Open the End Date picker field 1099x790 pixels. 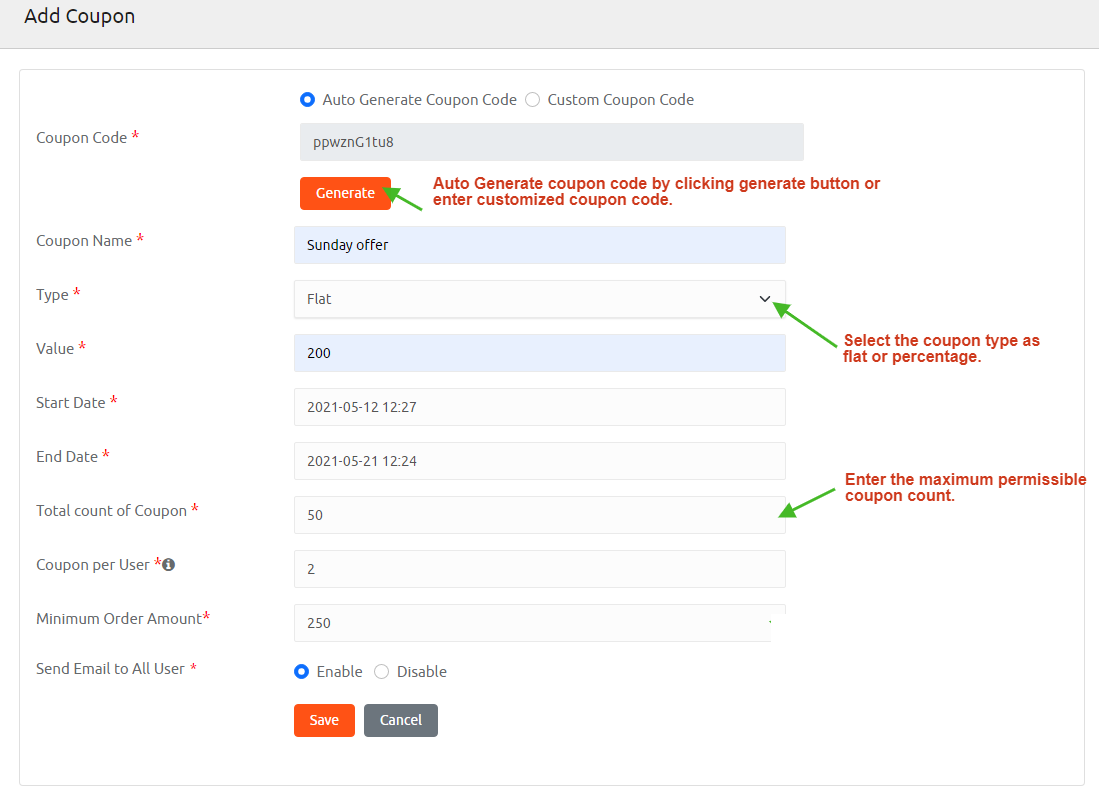539,461
